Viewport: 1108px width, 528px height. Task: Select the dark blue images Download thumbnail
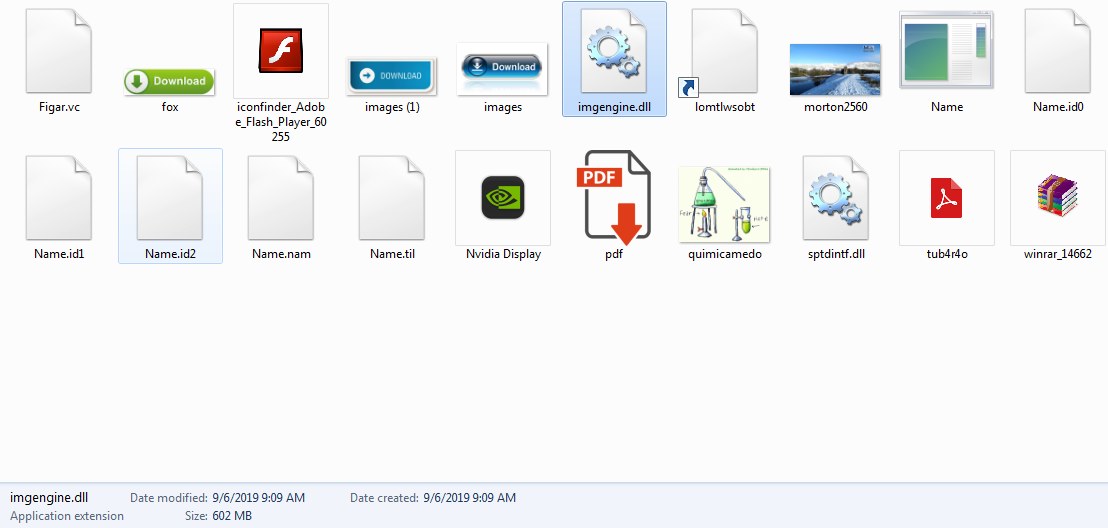click(x=502, y=69)
